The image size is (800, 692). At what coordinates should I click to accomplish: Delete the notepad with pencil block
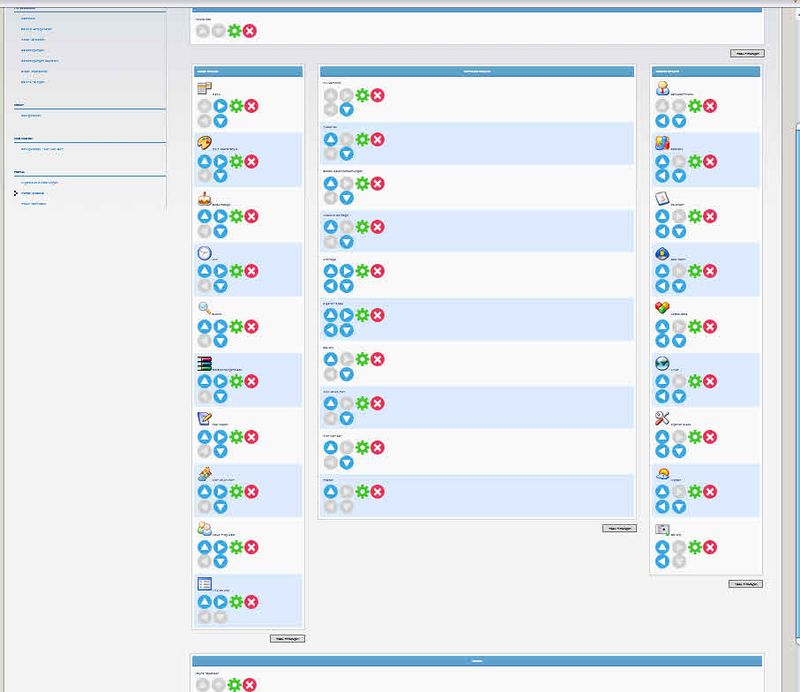(x=251, y=437)
